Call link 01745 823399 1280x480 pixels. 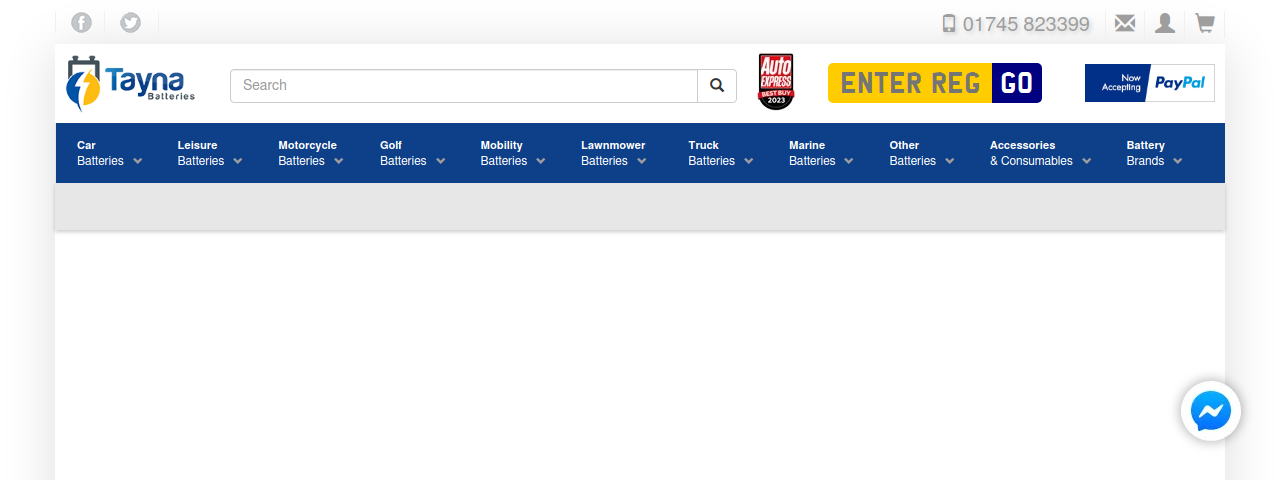point(1026,24)
